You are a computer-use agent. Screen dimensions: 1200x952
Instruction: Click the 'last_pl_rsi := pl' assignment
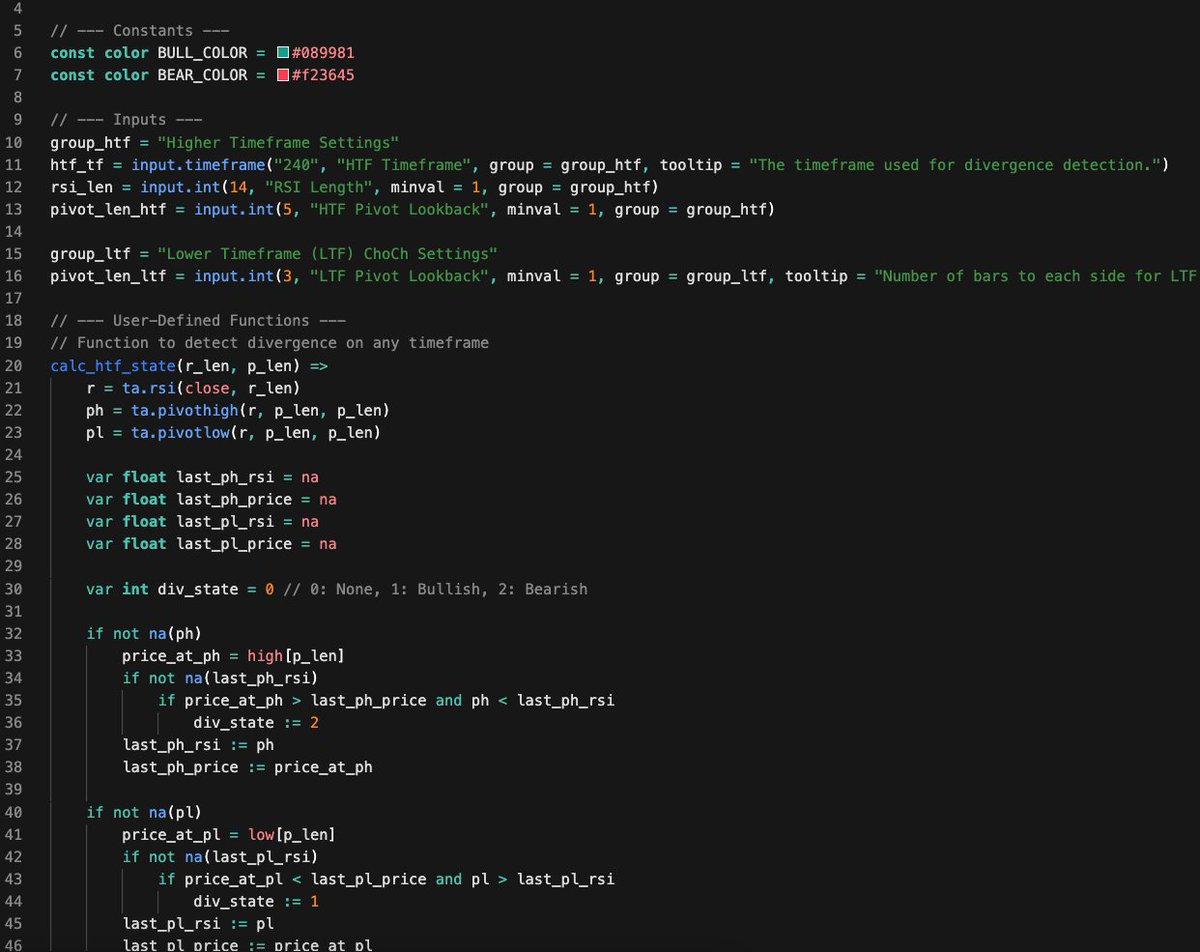198,924
